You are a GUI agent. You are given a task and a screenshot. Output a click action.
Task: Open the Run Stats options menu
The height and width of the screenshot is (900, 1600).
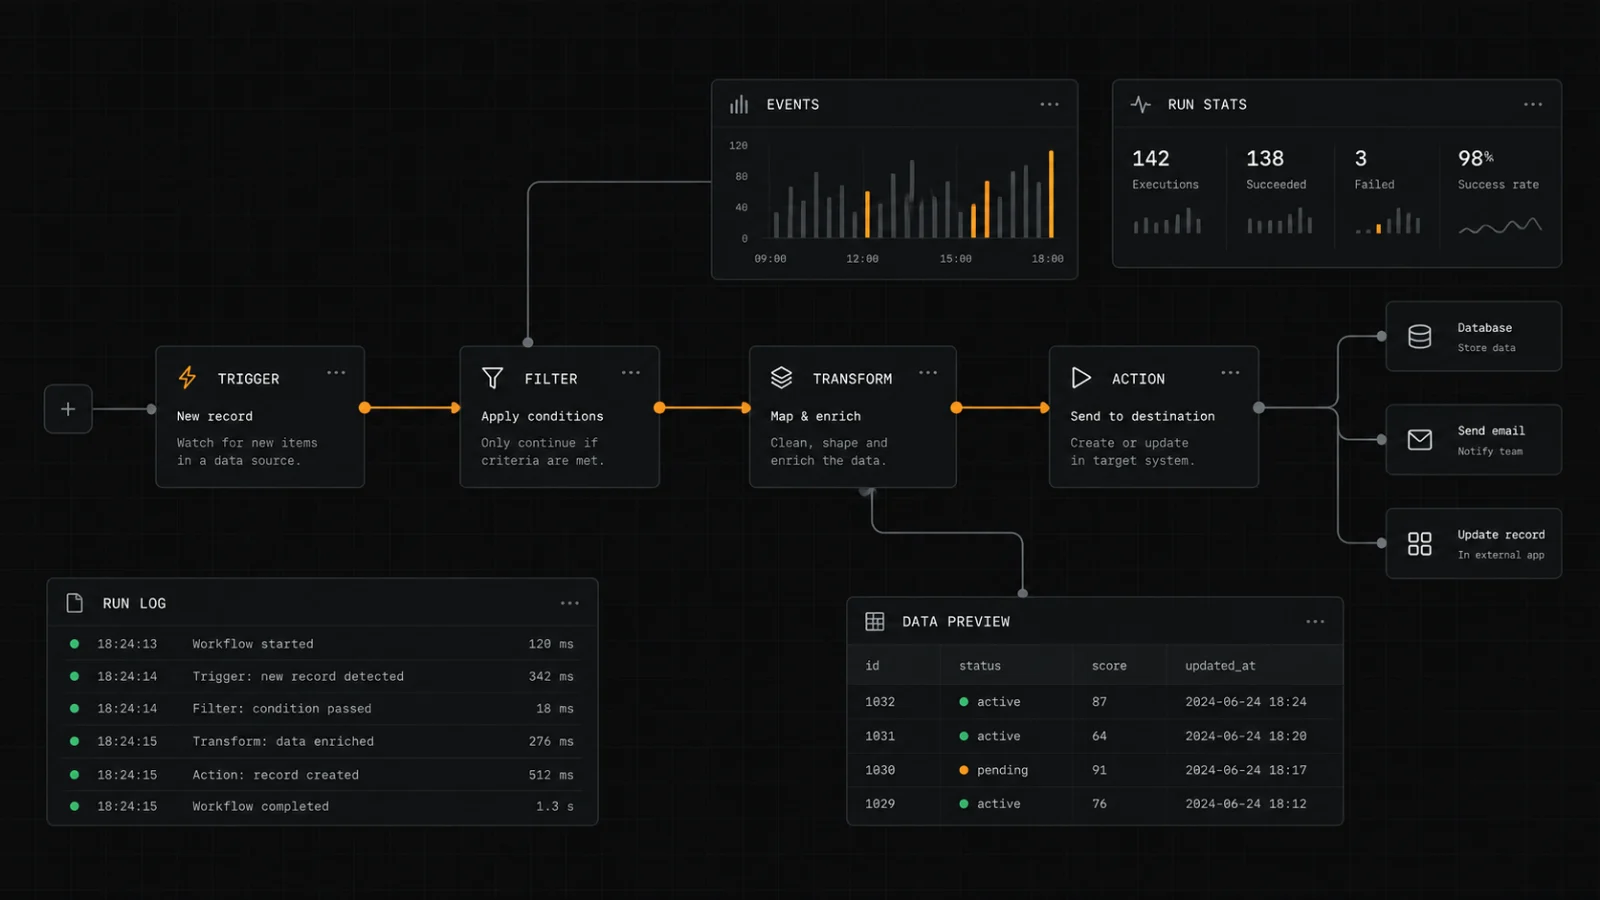(1533, 104)
